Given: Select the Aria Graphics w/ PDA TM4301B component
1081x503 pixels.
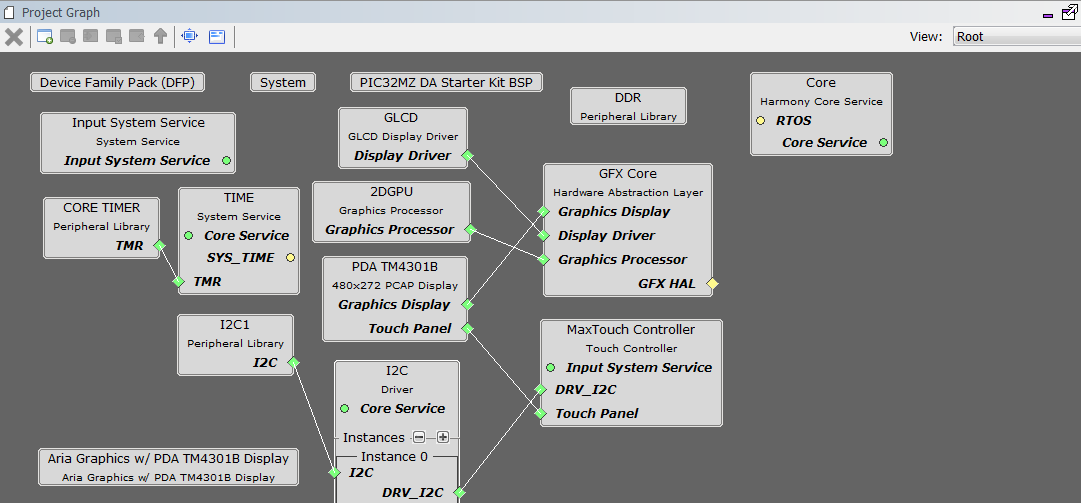Looking at the screenshot, I should (x=168, y=466).
